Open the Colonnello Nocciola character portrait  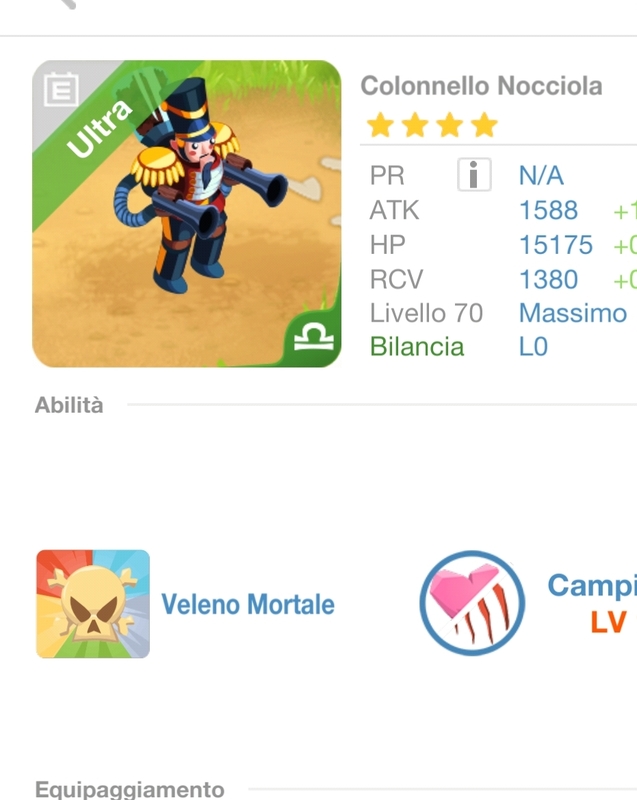pos(187,213)
